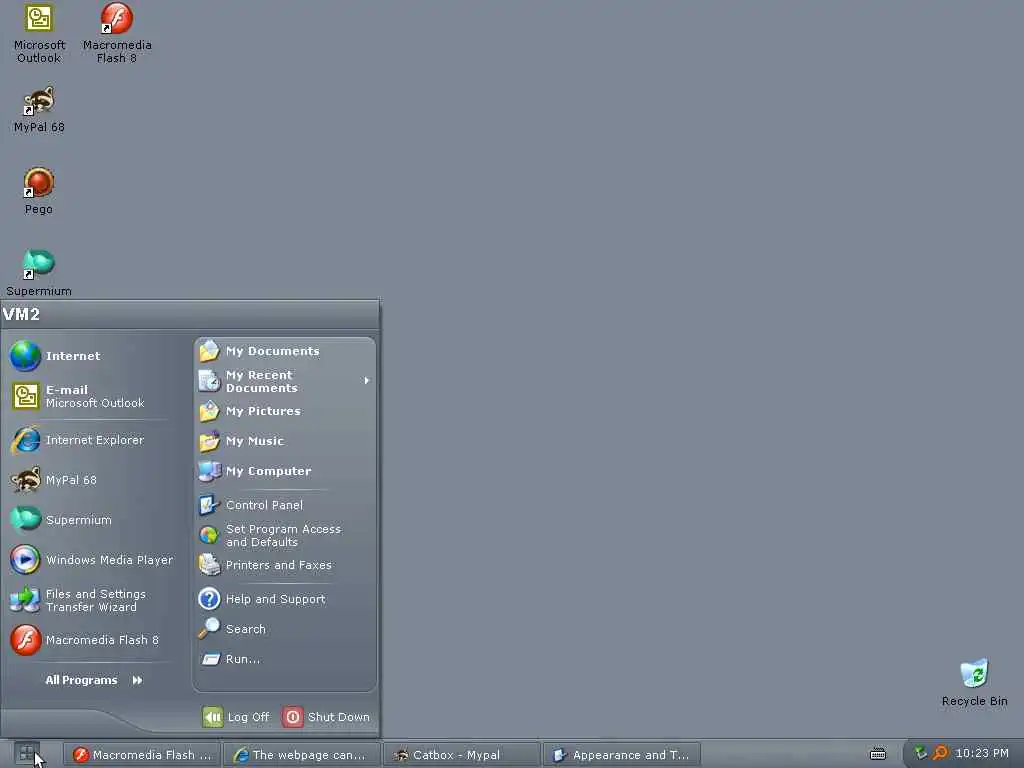Open the Recycle Bin on desktop

coord(974,683)
